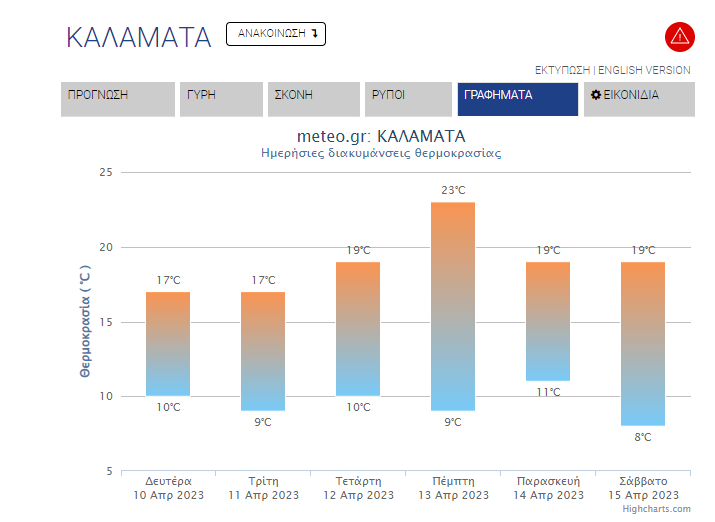This screenshot has height=522, width=715.
Task: Select the ΣΚΟΝΗ dust tab
Action: [314, 99]
